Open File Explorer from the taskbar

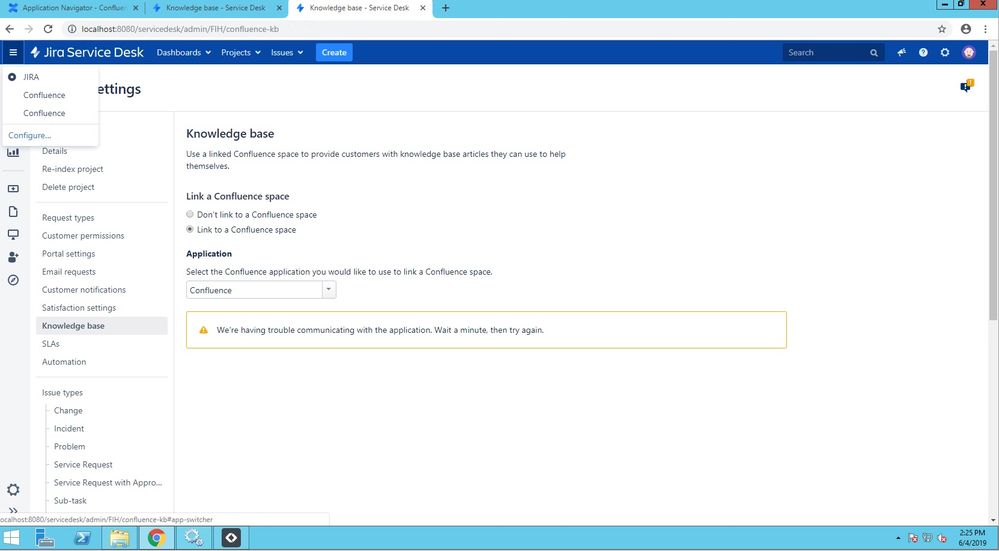click(x=119, y=538)
